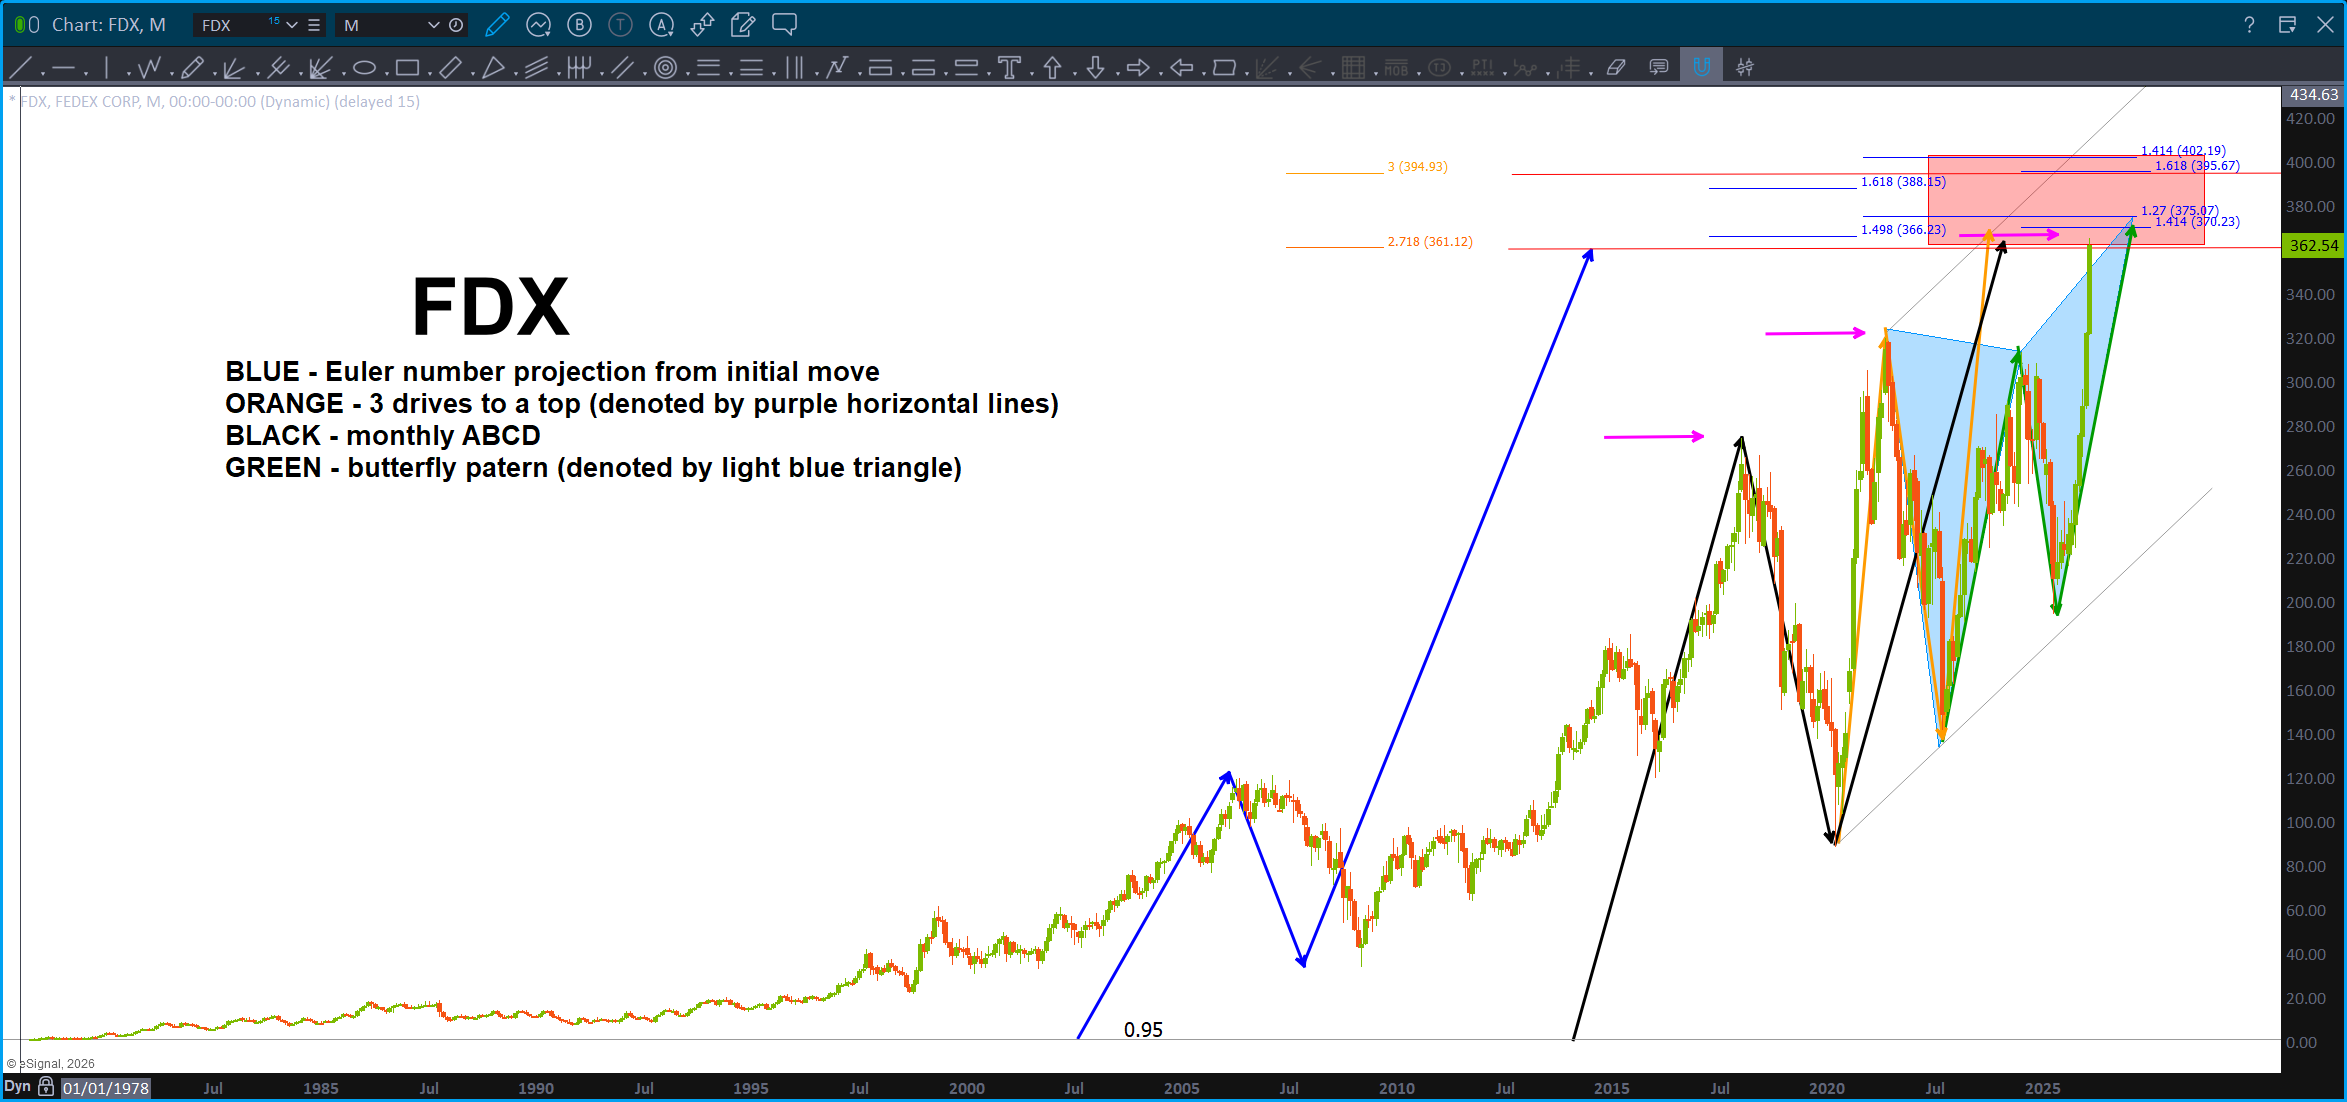Activate the eraser tool in toolbar
The width and height of the screenshot is (2347, 1102).
coord(1616,68)
